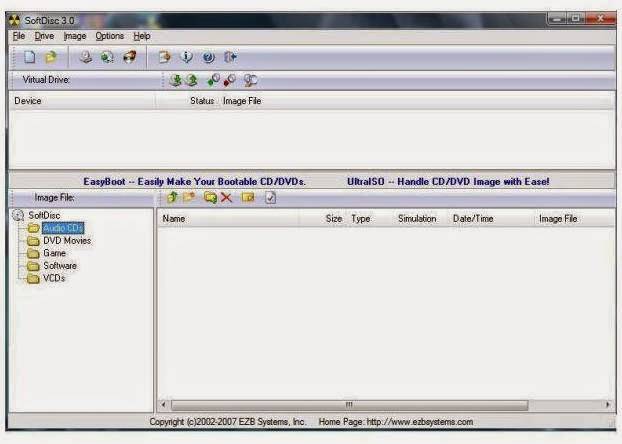Click the SoftDisc root tree node
Viewport: 622px width, 444px height.
[x=43, y=215]
